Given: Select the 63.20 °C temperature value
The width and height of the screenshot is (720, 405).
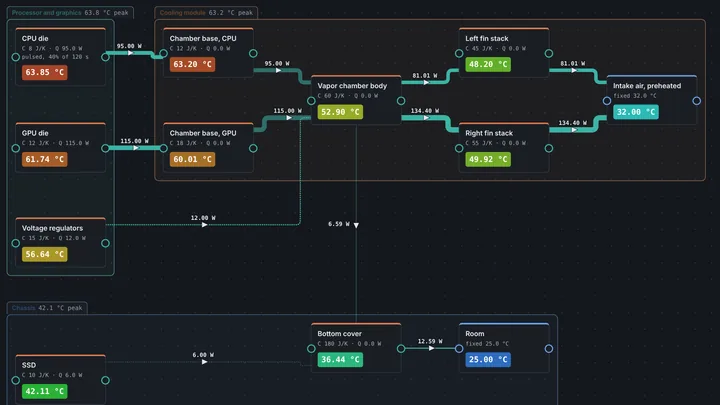Looking at the screenshot, I should [192, 64].
